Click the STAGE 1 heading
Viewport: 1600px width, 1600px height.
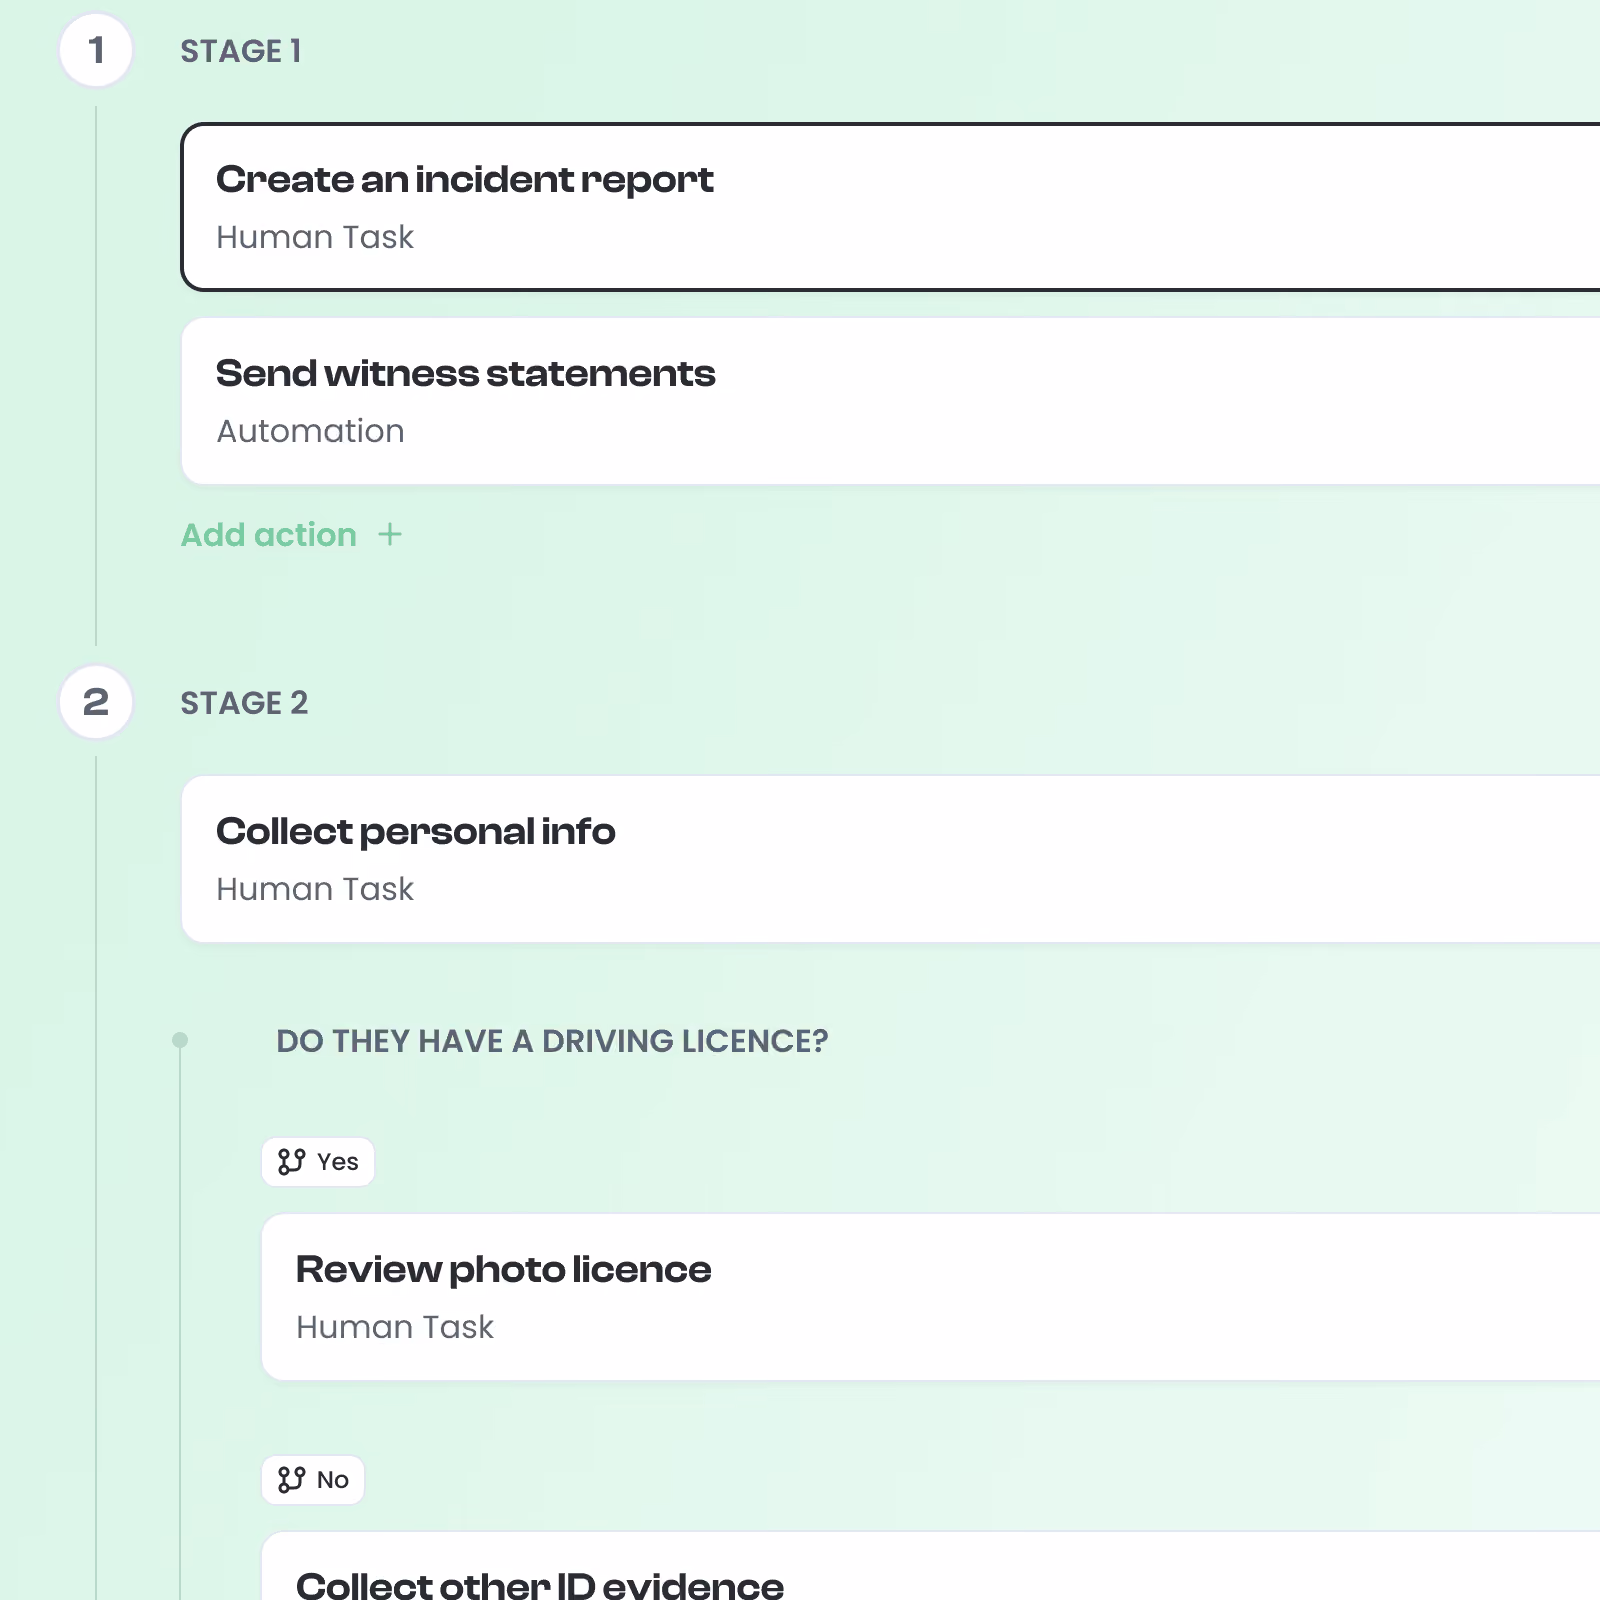pyautogui.click(x=241, y=51)
